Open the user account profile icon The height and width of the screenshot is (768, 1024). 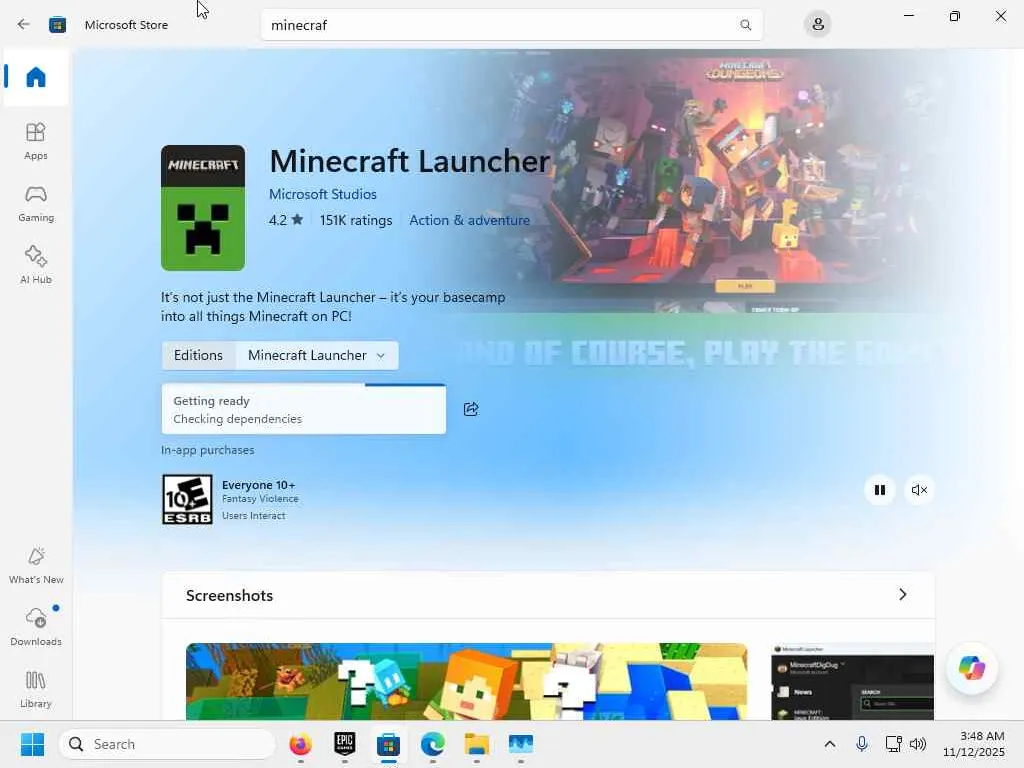pyautogui.click(x=818, y=25)
